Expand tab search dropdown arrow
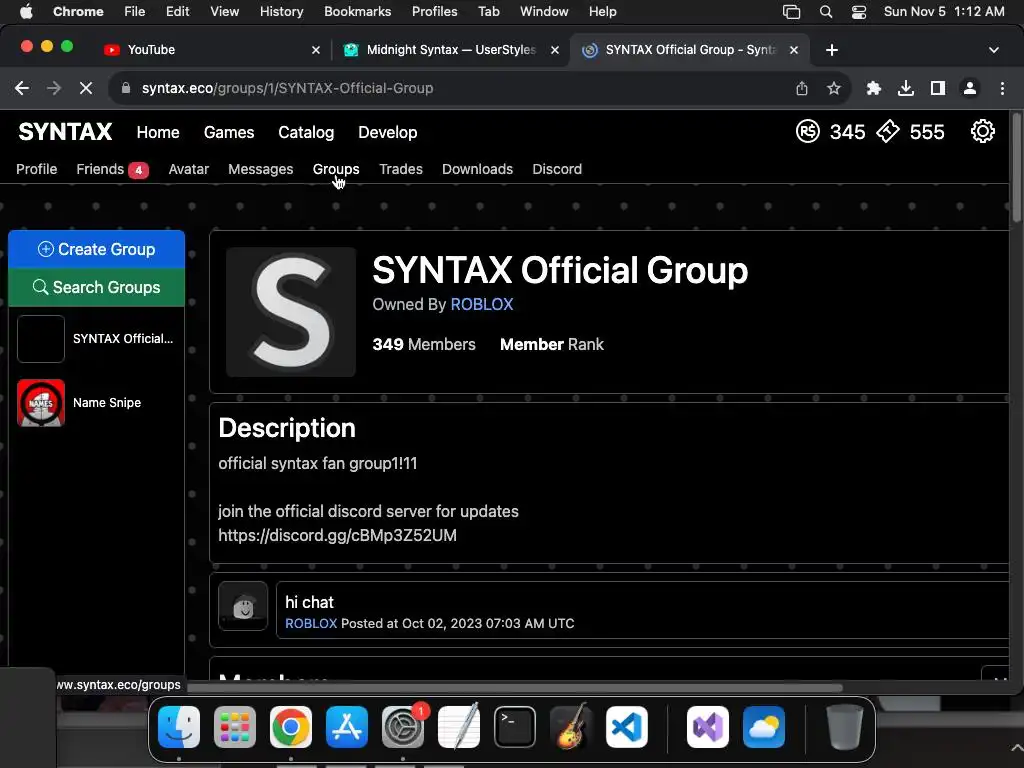 [x=993, y=50]
